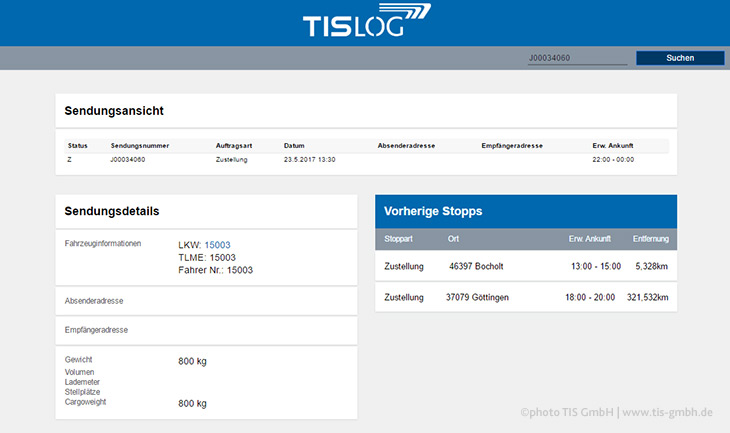Select the Göttingen delivery stop row
The height and width of the screenshot is (433, 730).
click(x=526, y=297)
